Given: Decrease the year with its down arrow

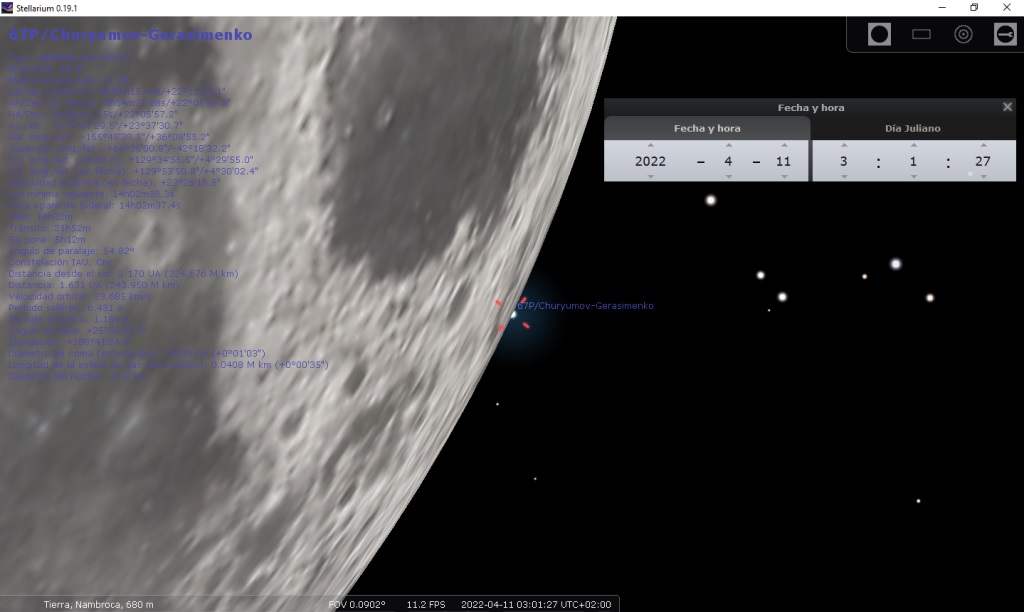Looking at the screenshot, I should 650,176.
